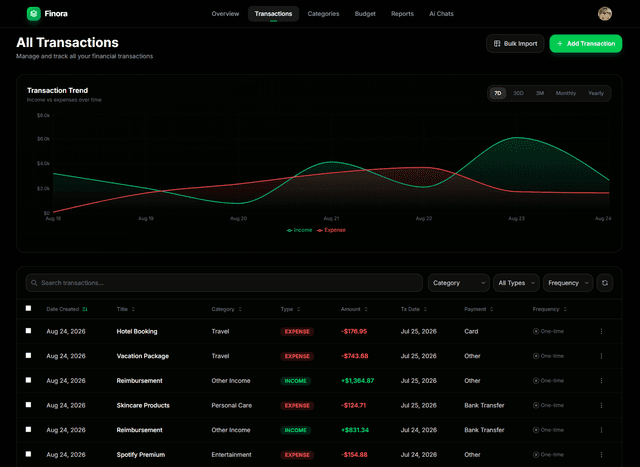The width and height of the screenshot is (640, 467).
Task: Click the Search transactions input field
Action: [224, 283]
